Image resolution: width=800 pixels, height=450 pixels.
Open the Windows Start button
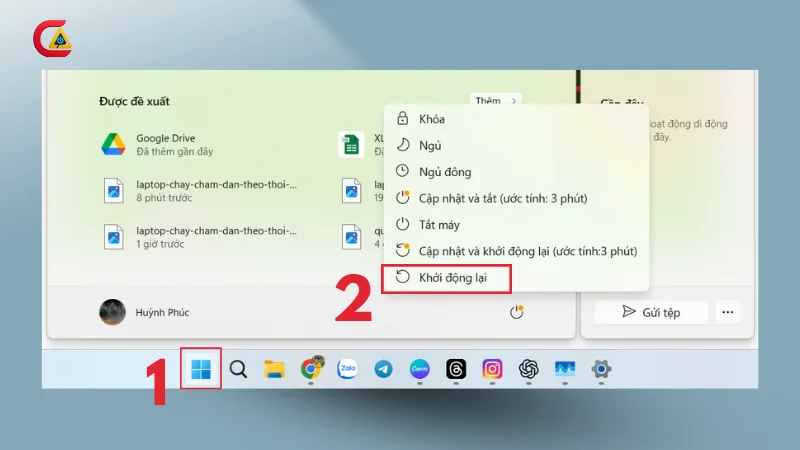pyautogui.click(x=201, y=369)
